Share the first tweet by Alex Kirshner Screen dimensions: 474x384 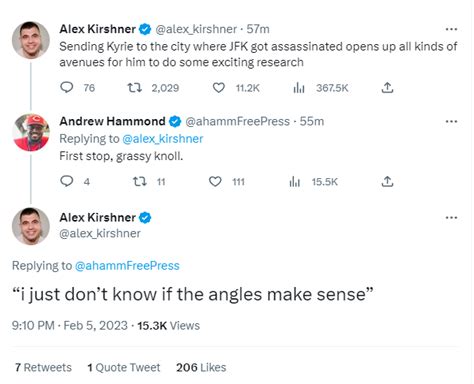click(x=387, y=88)
